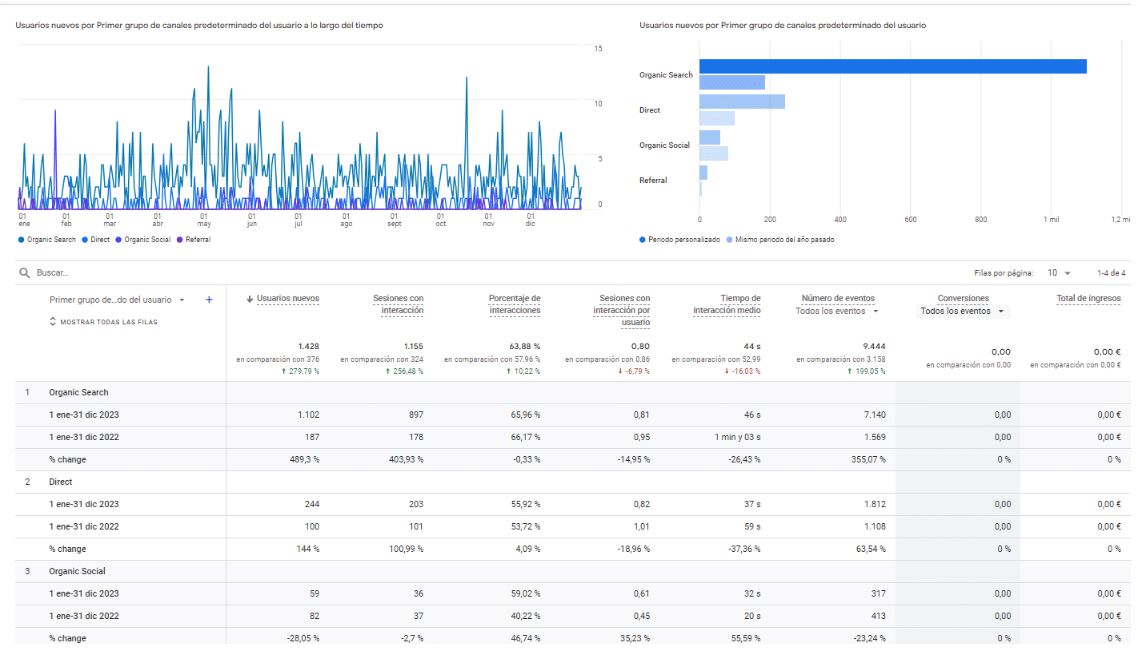The height and width of the screenshot is (672, 1145).
Task: Click Porcentaje de interacciones column header
Action: coord(514,304)
